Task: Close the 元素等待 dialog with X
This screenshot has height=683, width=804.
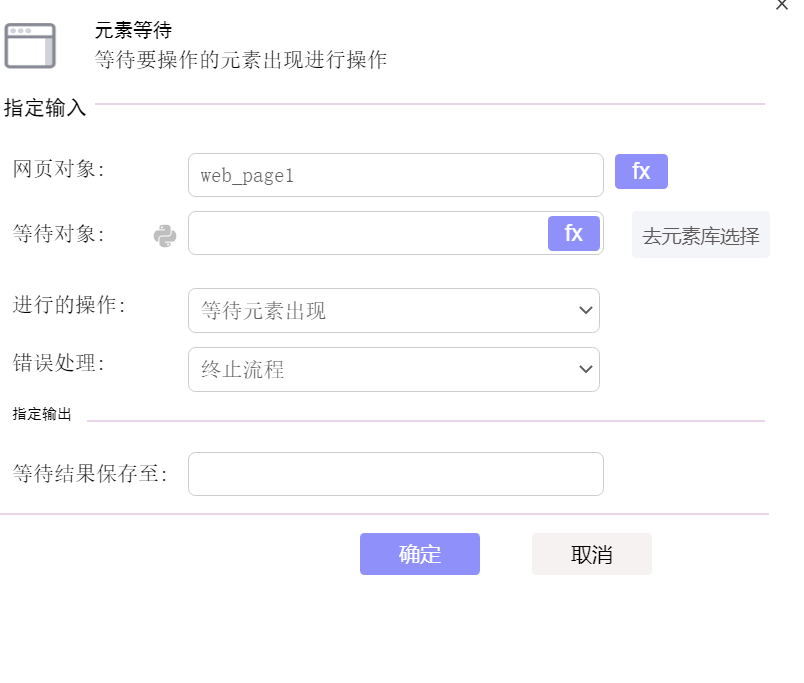Action: 781,5
